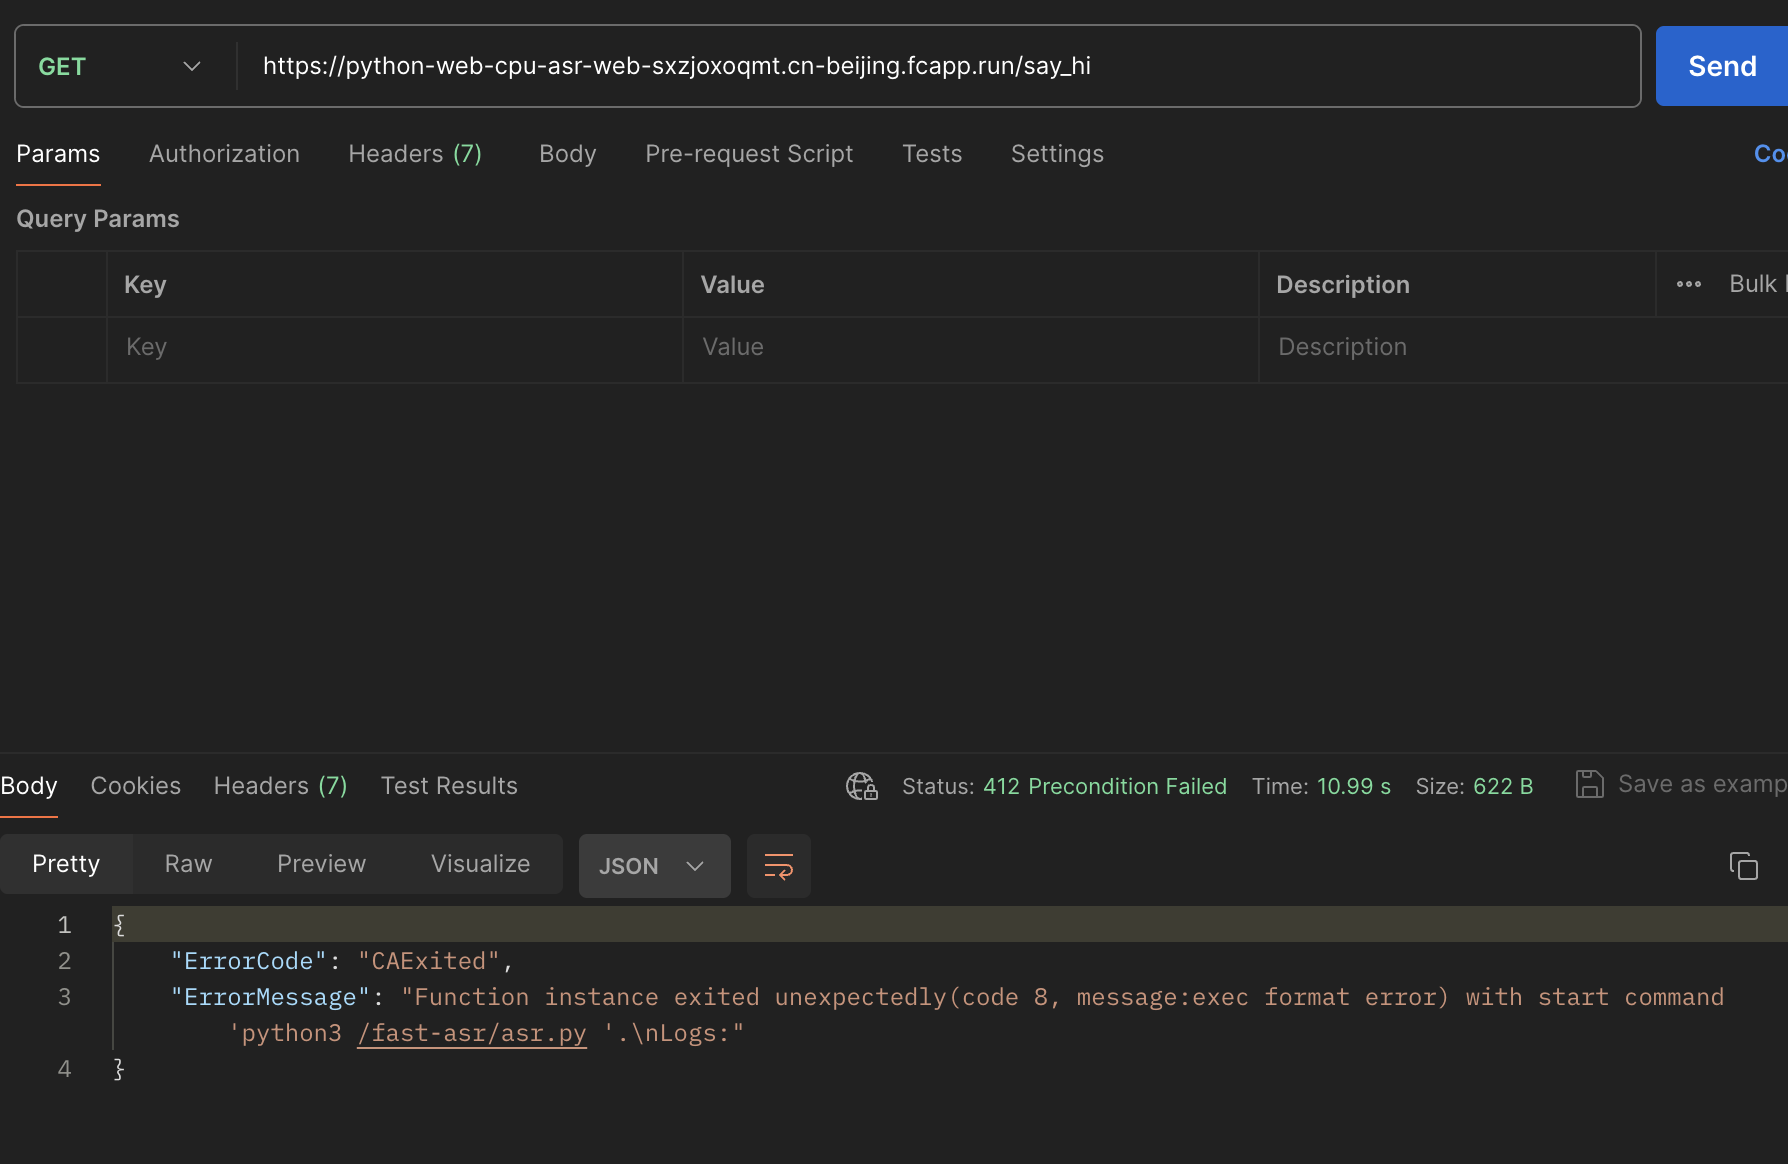Switch to Raw response view

click(188, 864)
